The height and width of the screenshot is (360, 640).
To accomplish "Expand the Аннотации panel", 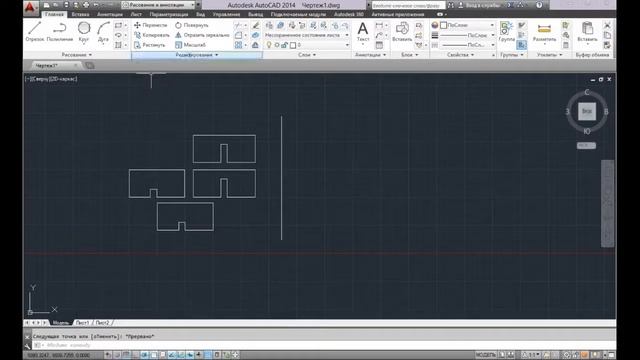I will tap(370, 55).
